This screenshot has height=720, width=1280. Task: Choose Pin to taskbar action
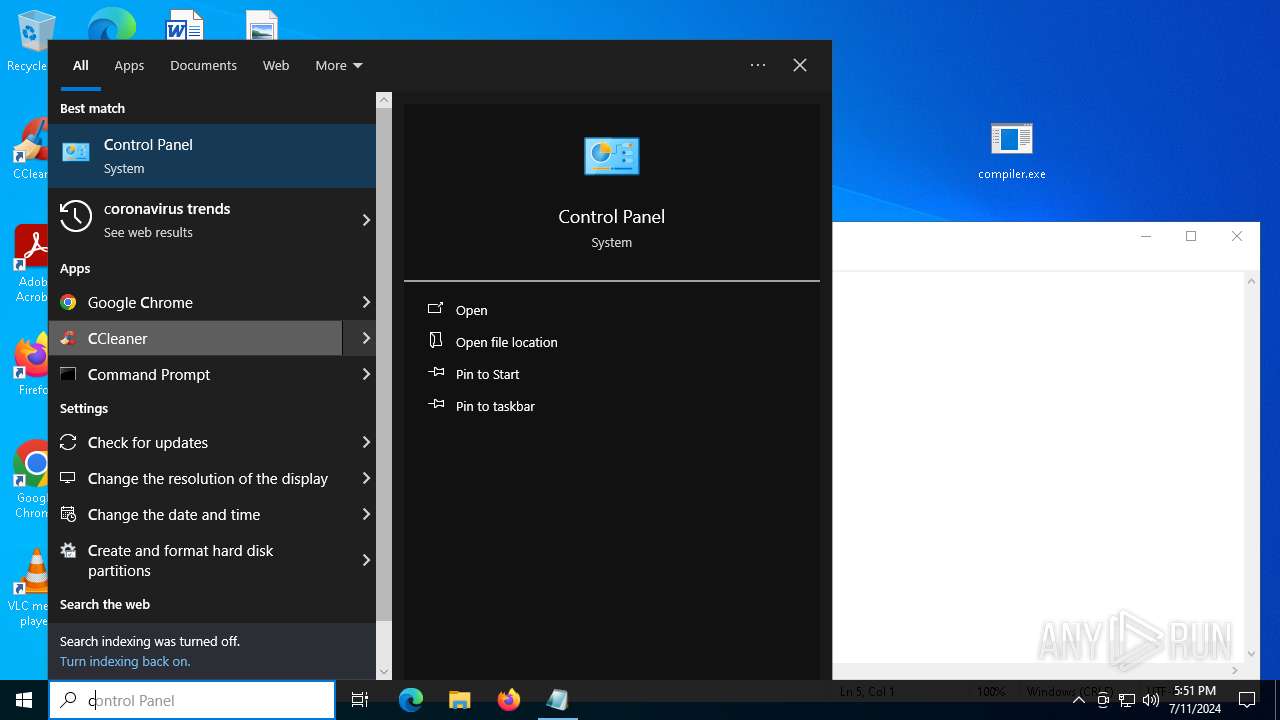click(x=495, y=406)
